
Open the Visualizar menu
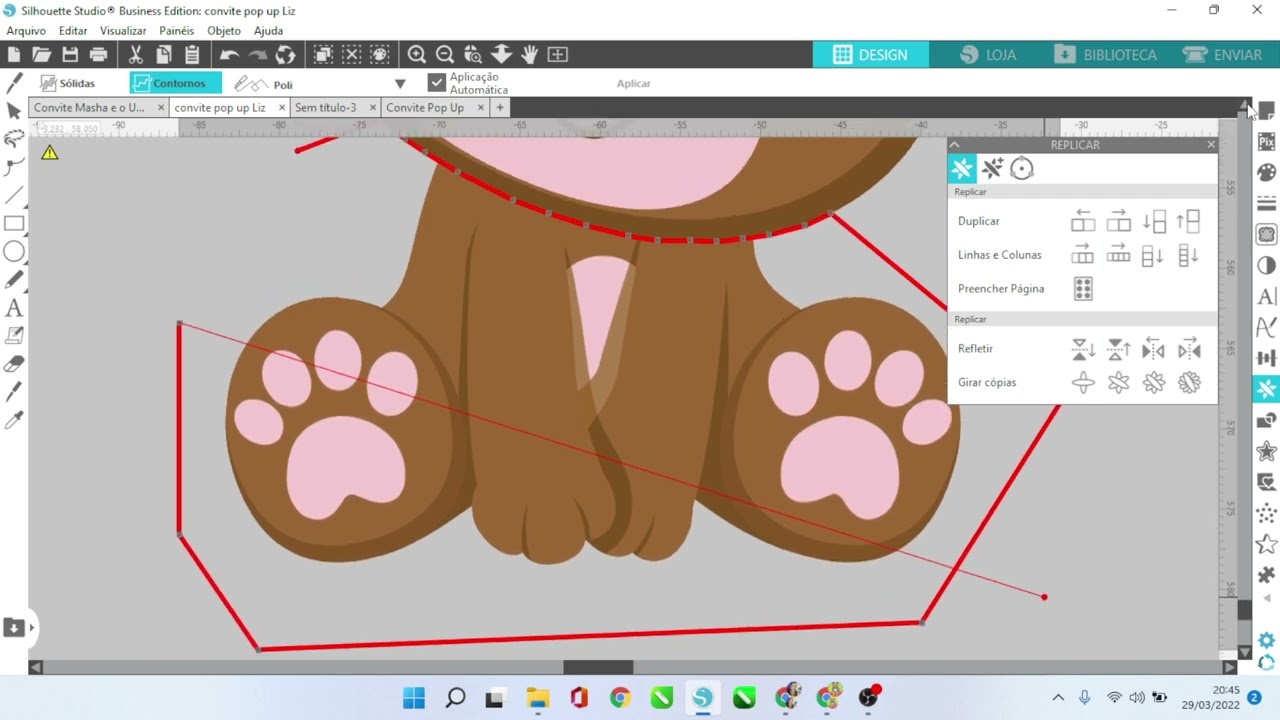coord(123,31)
